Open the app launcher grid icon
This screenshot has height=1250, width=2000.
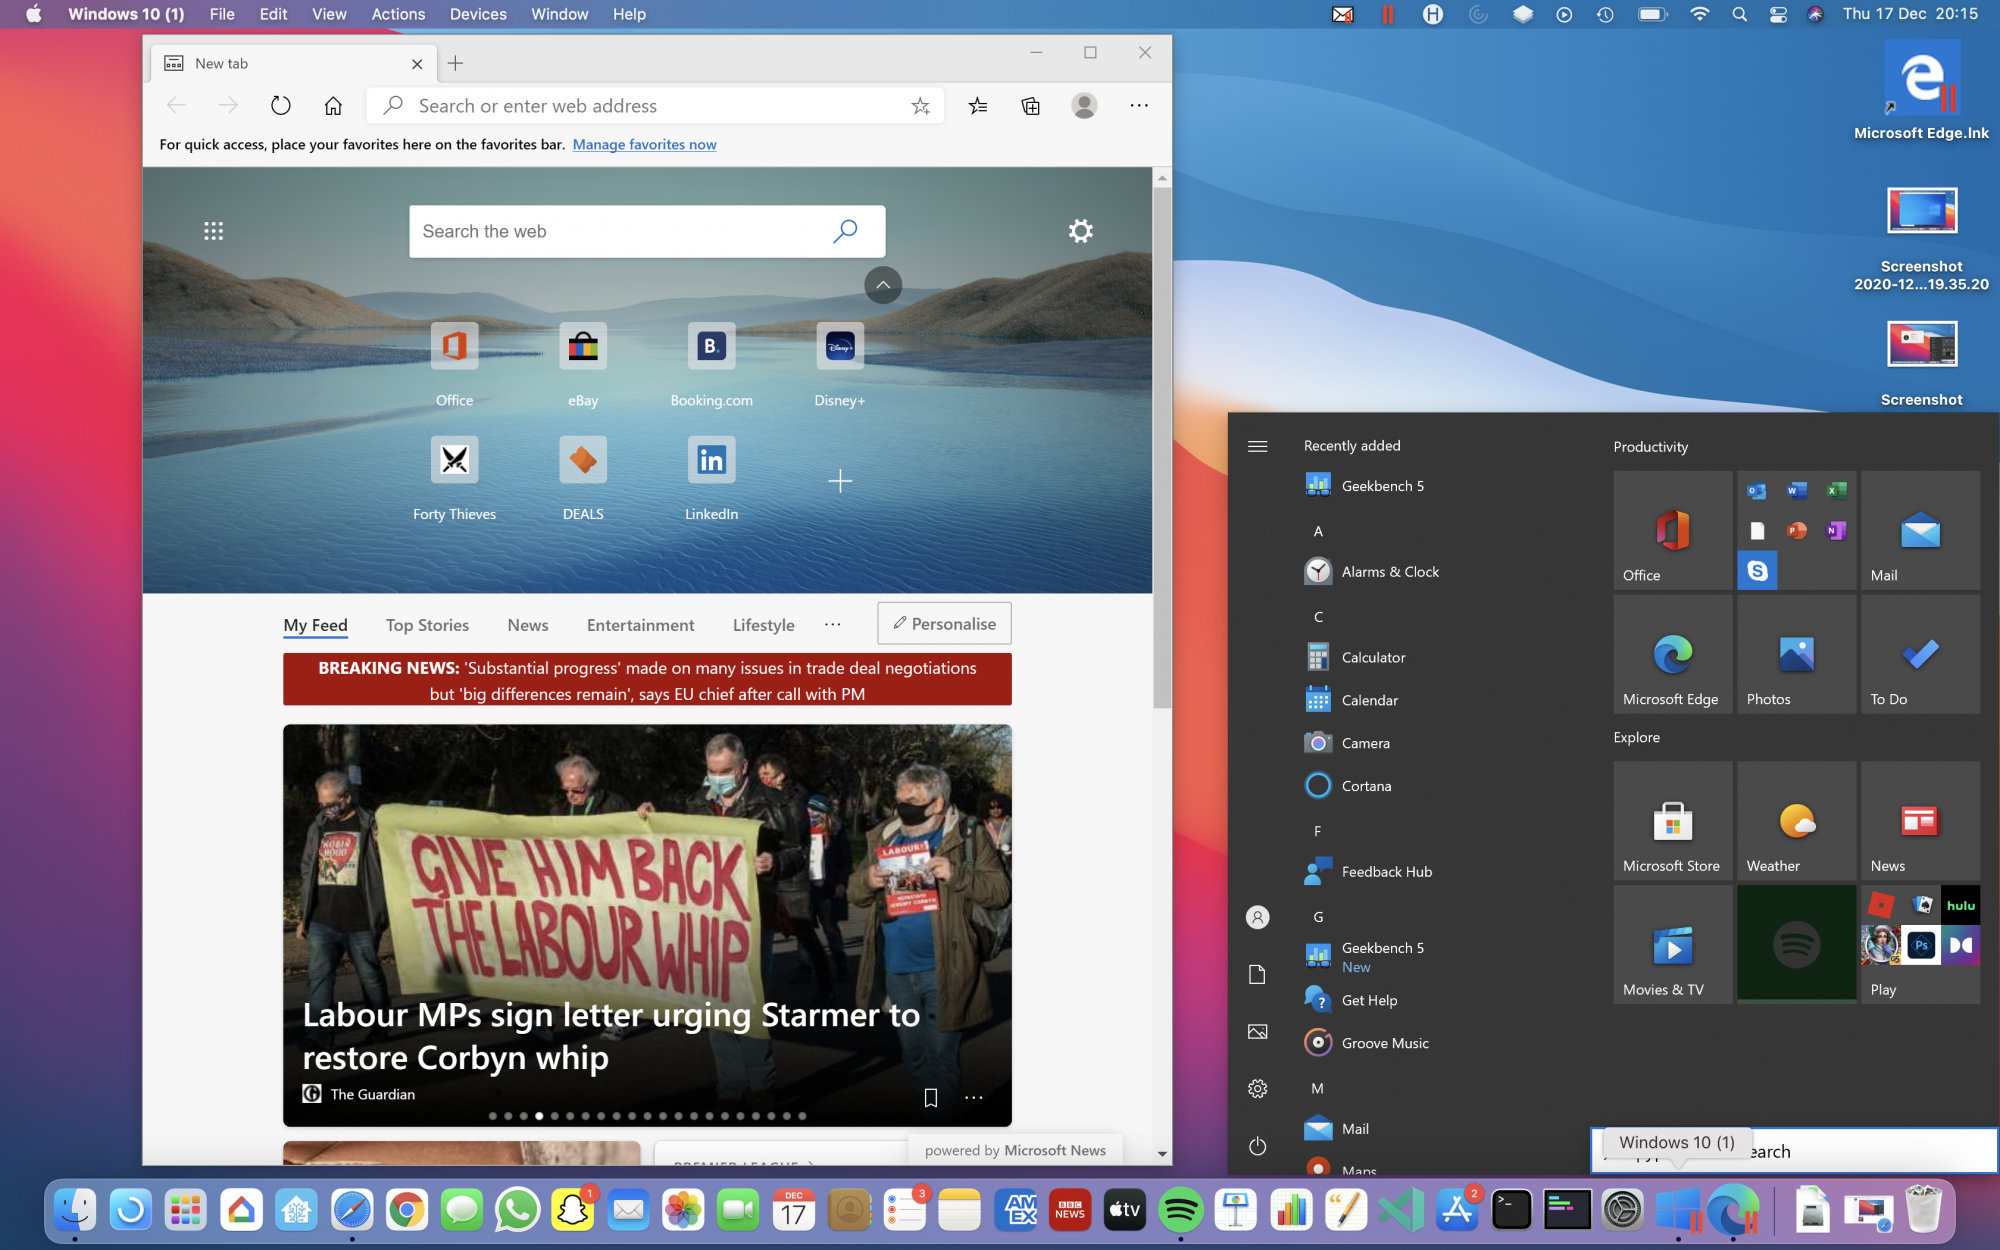tap(213, 231)
